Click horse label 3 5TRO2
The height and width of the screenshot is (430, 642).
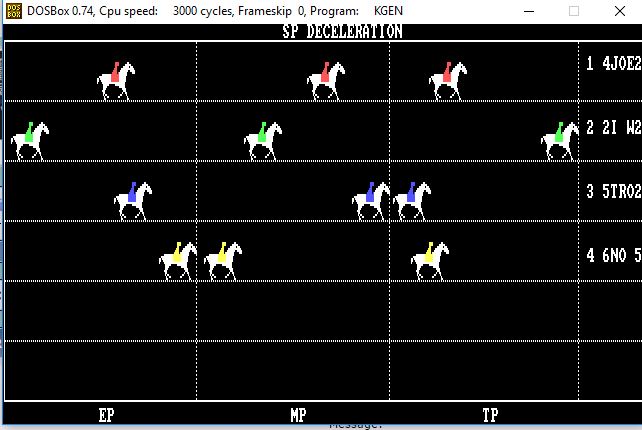[614, 191]
